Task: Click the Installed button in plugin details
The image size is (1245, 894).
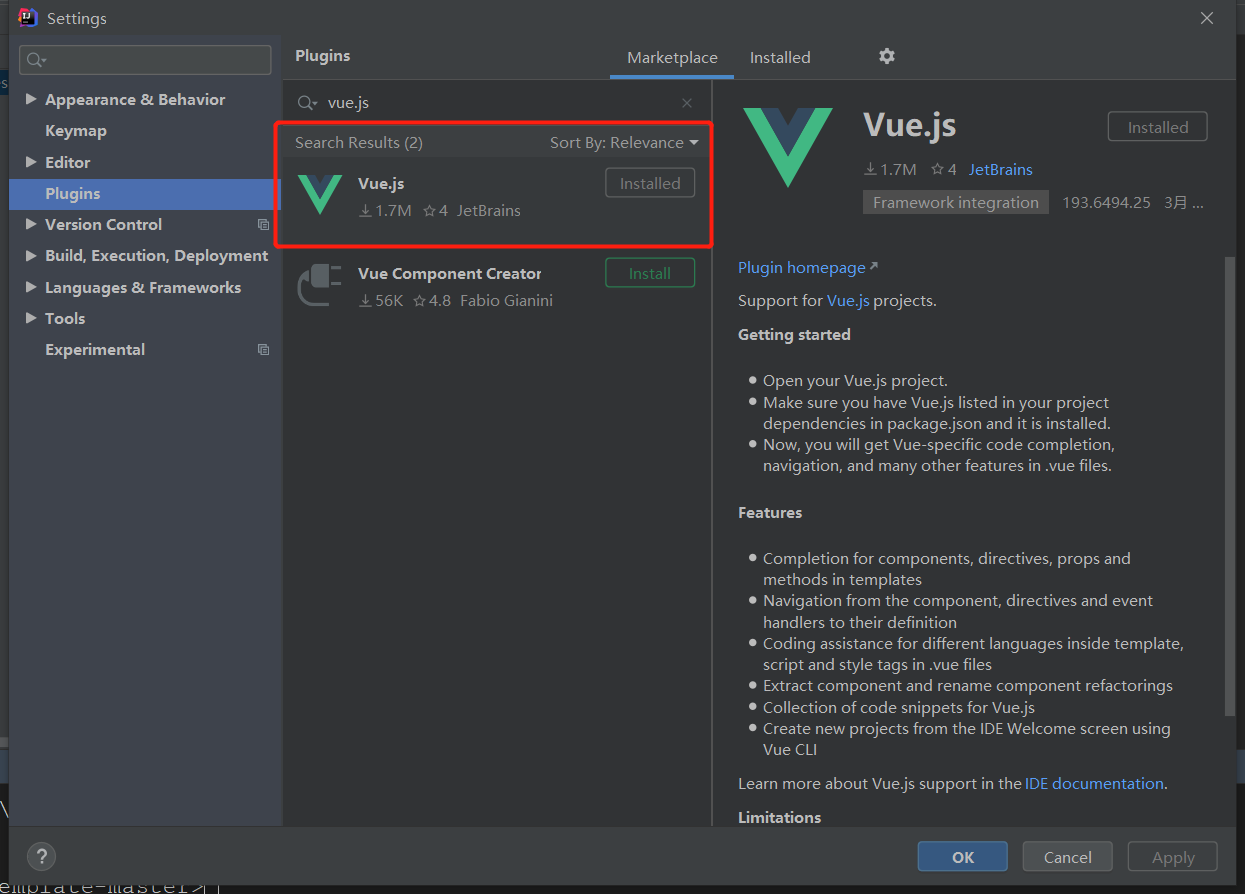Action: [1158, 127]
